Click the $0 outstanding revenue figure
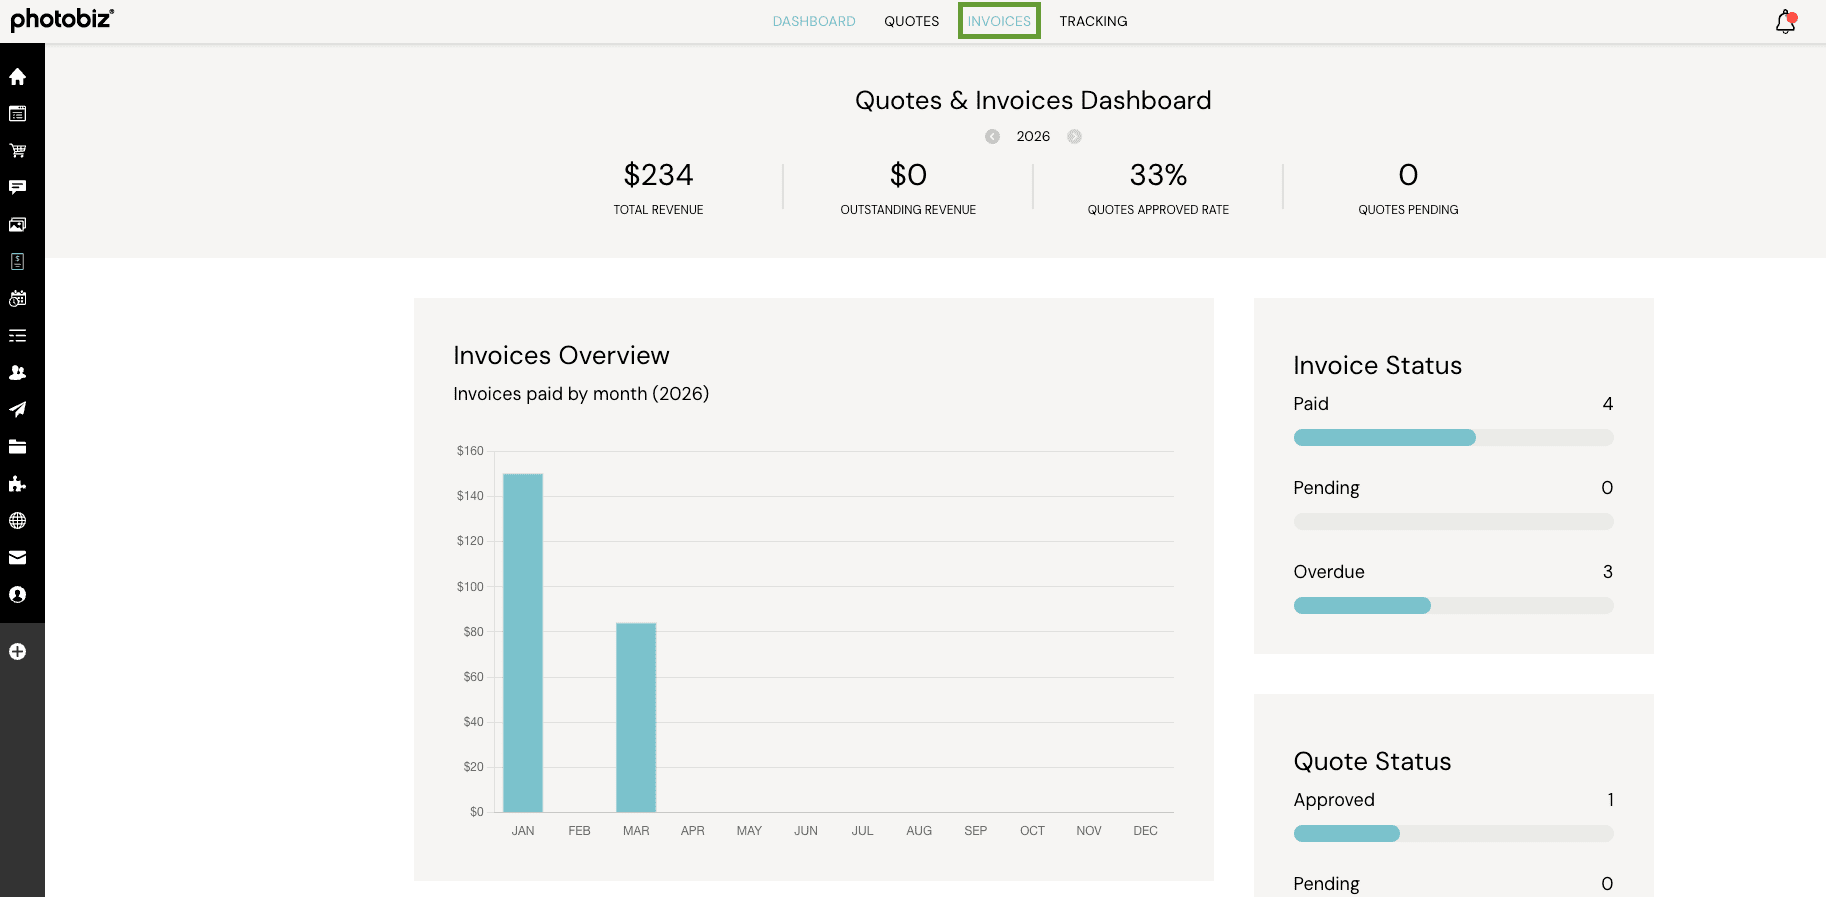 coord(908,175)
